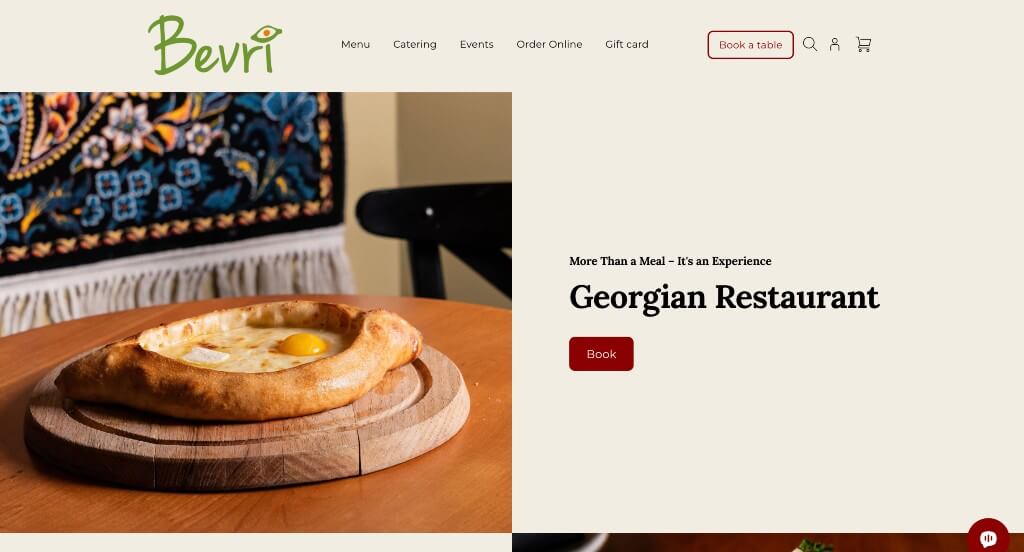Click the red Book button
Screen dimensions: 1024x552
tap(601, 354)
